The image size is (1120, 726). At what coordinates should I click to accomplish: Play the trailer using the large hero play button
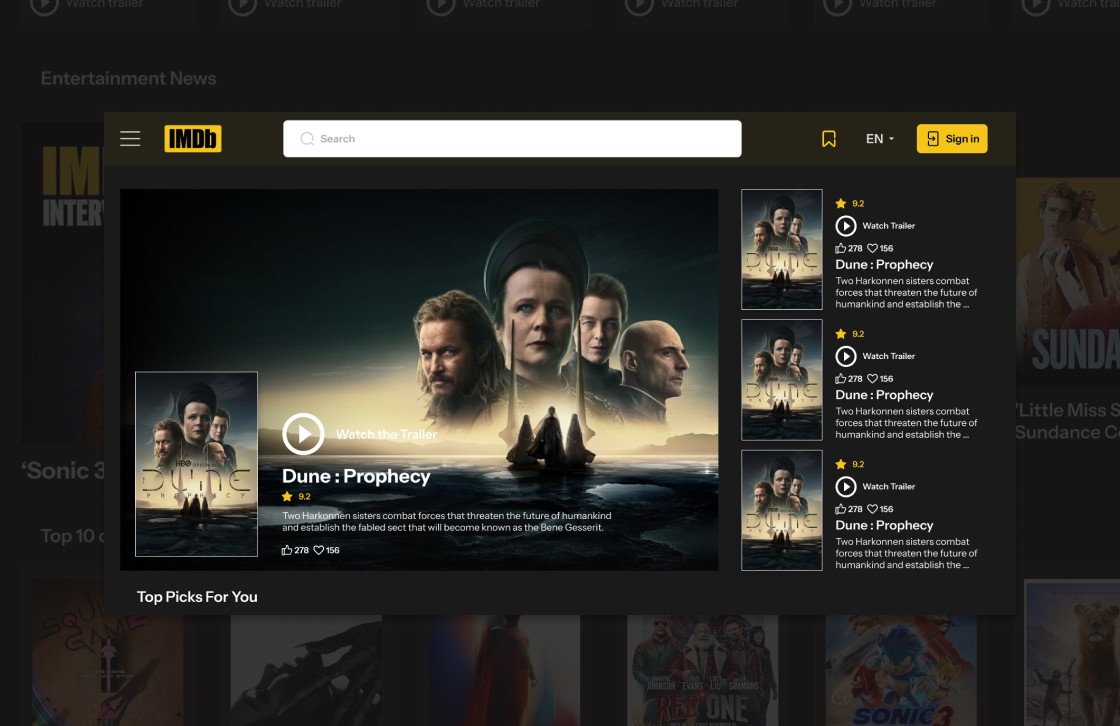304,434
